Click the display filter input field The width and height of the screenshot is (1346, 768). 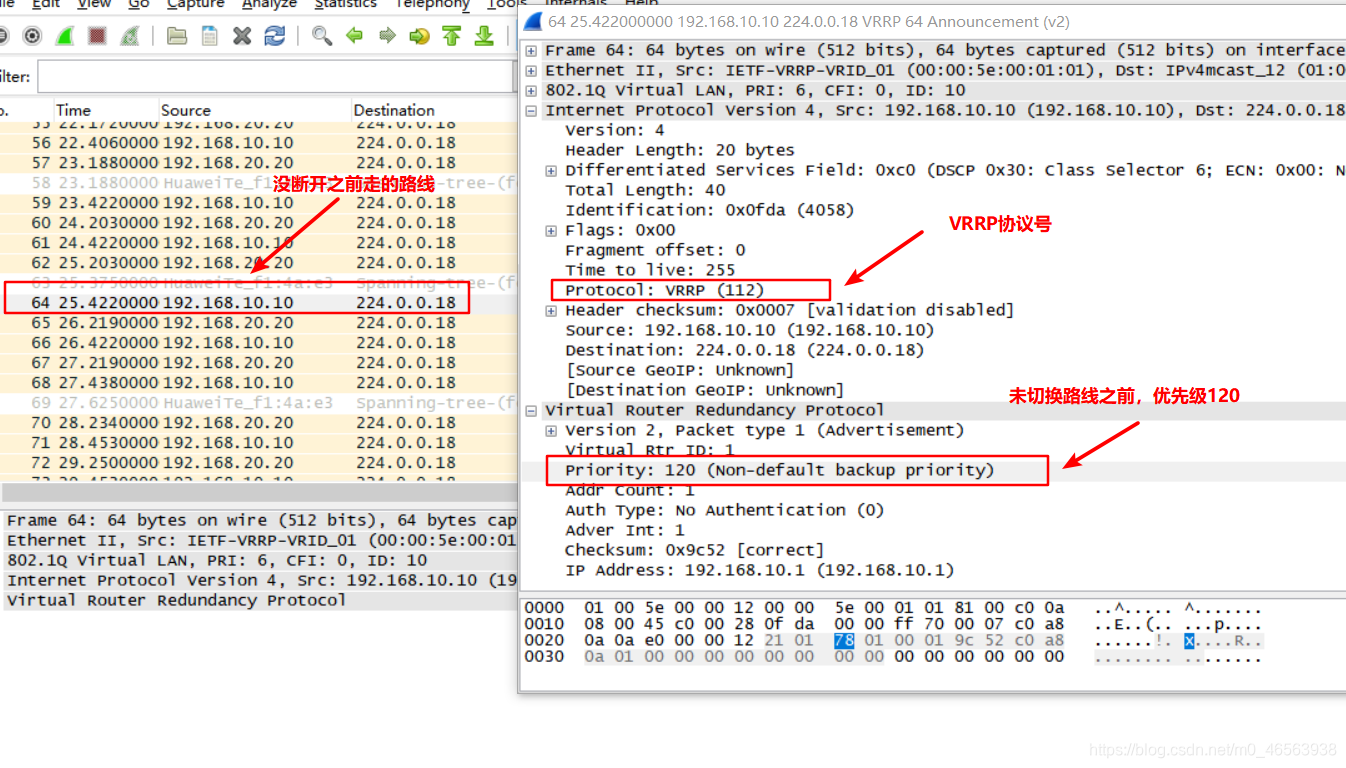pos(275,77)
